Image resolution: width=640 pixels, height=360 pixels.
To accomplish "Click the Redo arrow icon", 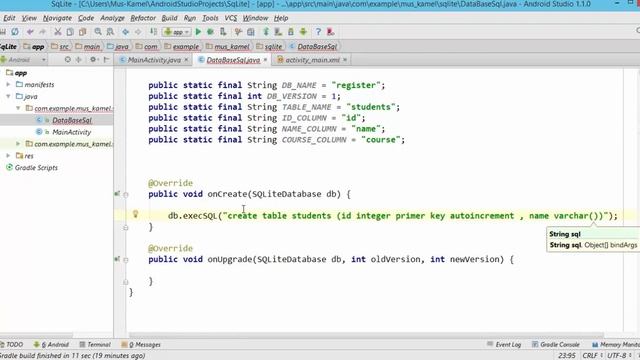I will point(42,32).
